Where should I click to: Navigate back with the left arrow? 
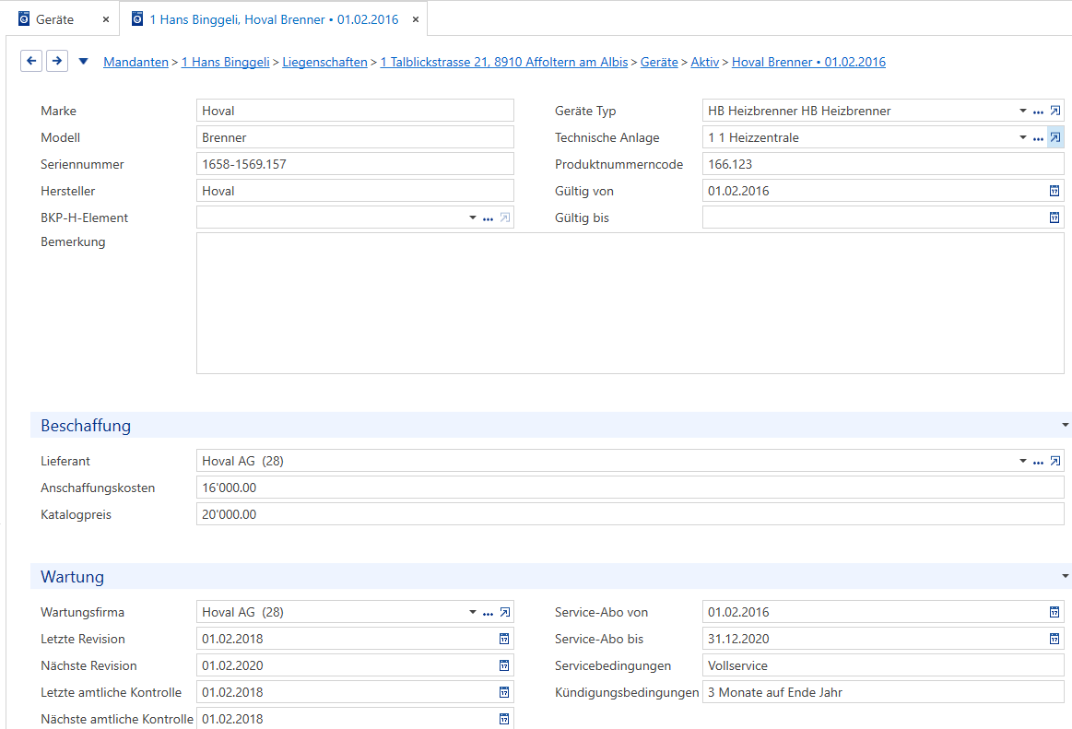[x=31, y=61]
